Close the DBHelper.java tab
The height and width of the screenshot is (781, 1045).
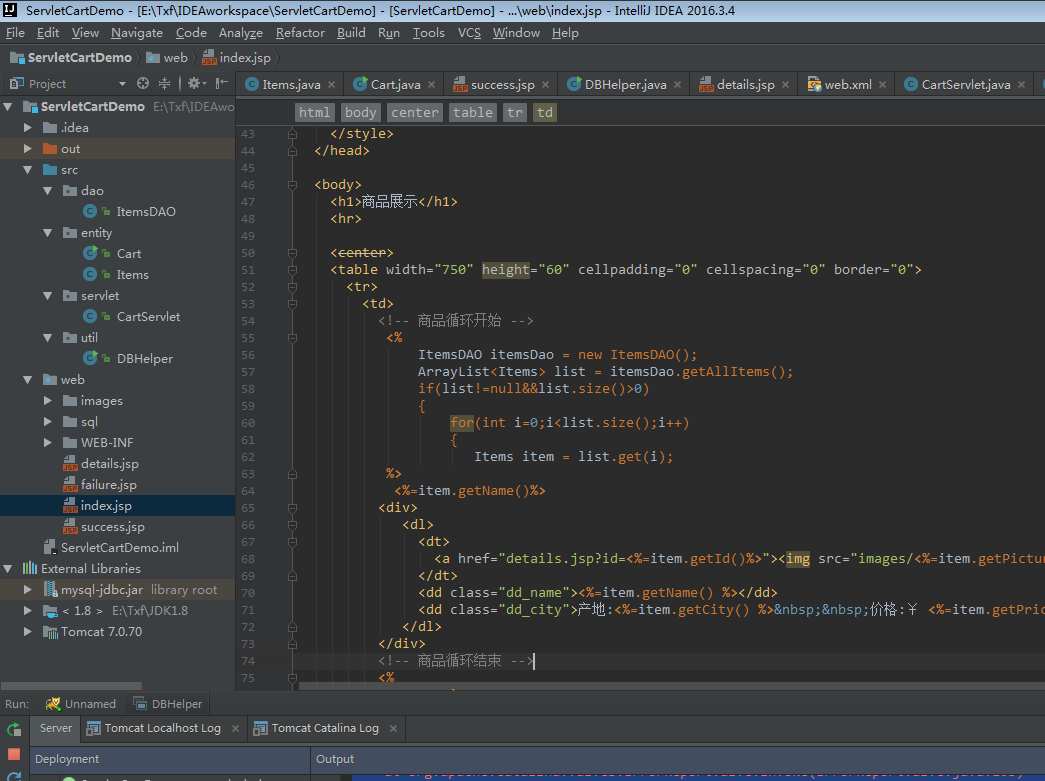[x=677, y=85]
